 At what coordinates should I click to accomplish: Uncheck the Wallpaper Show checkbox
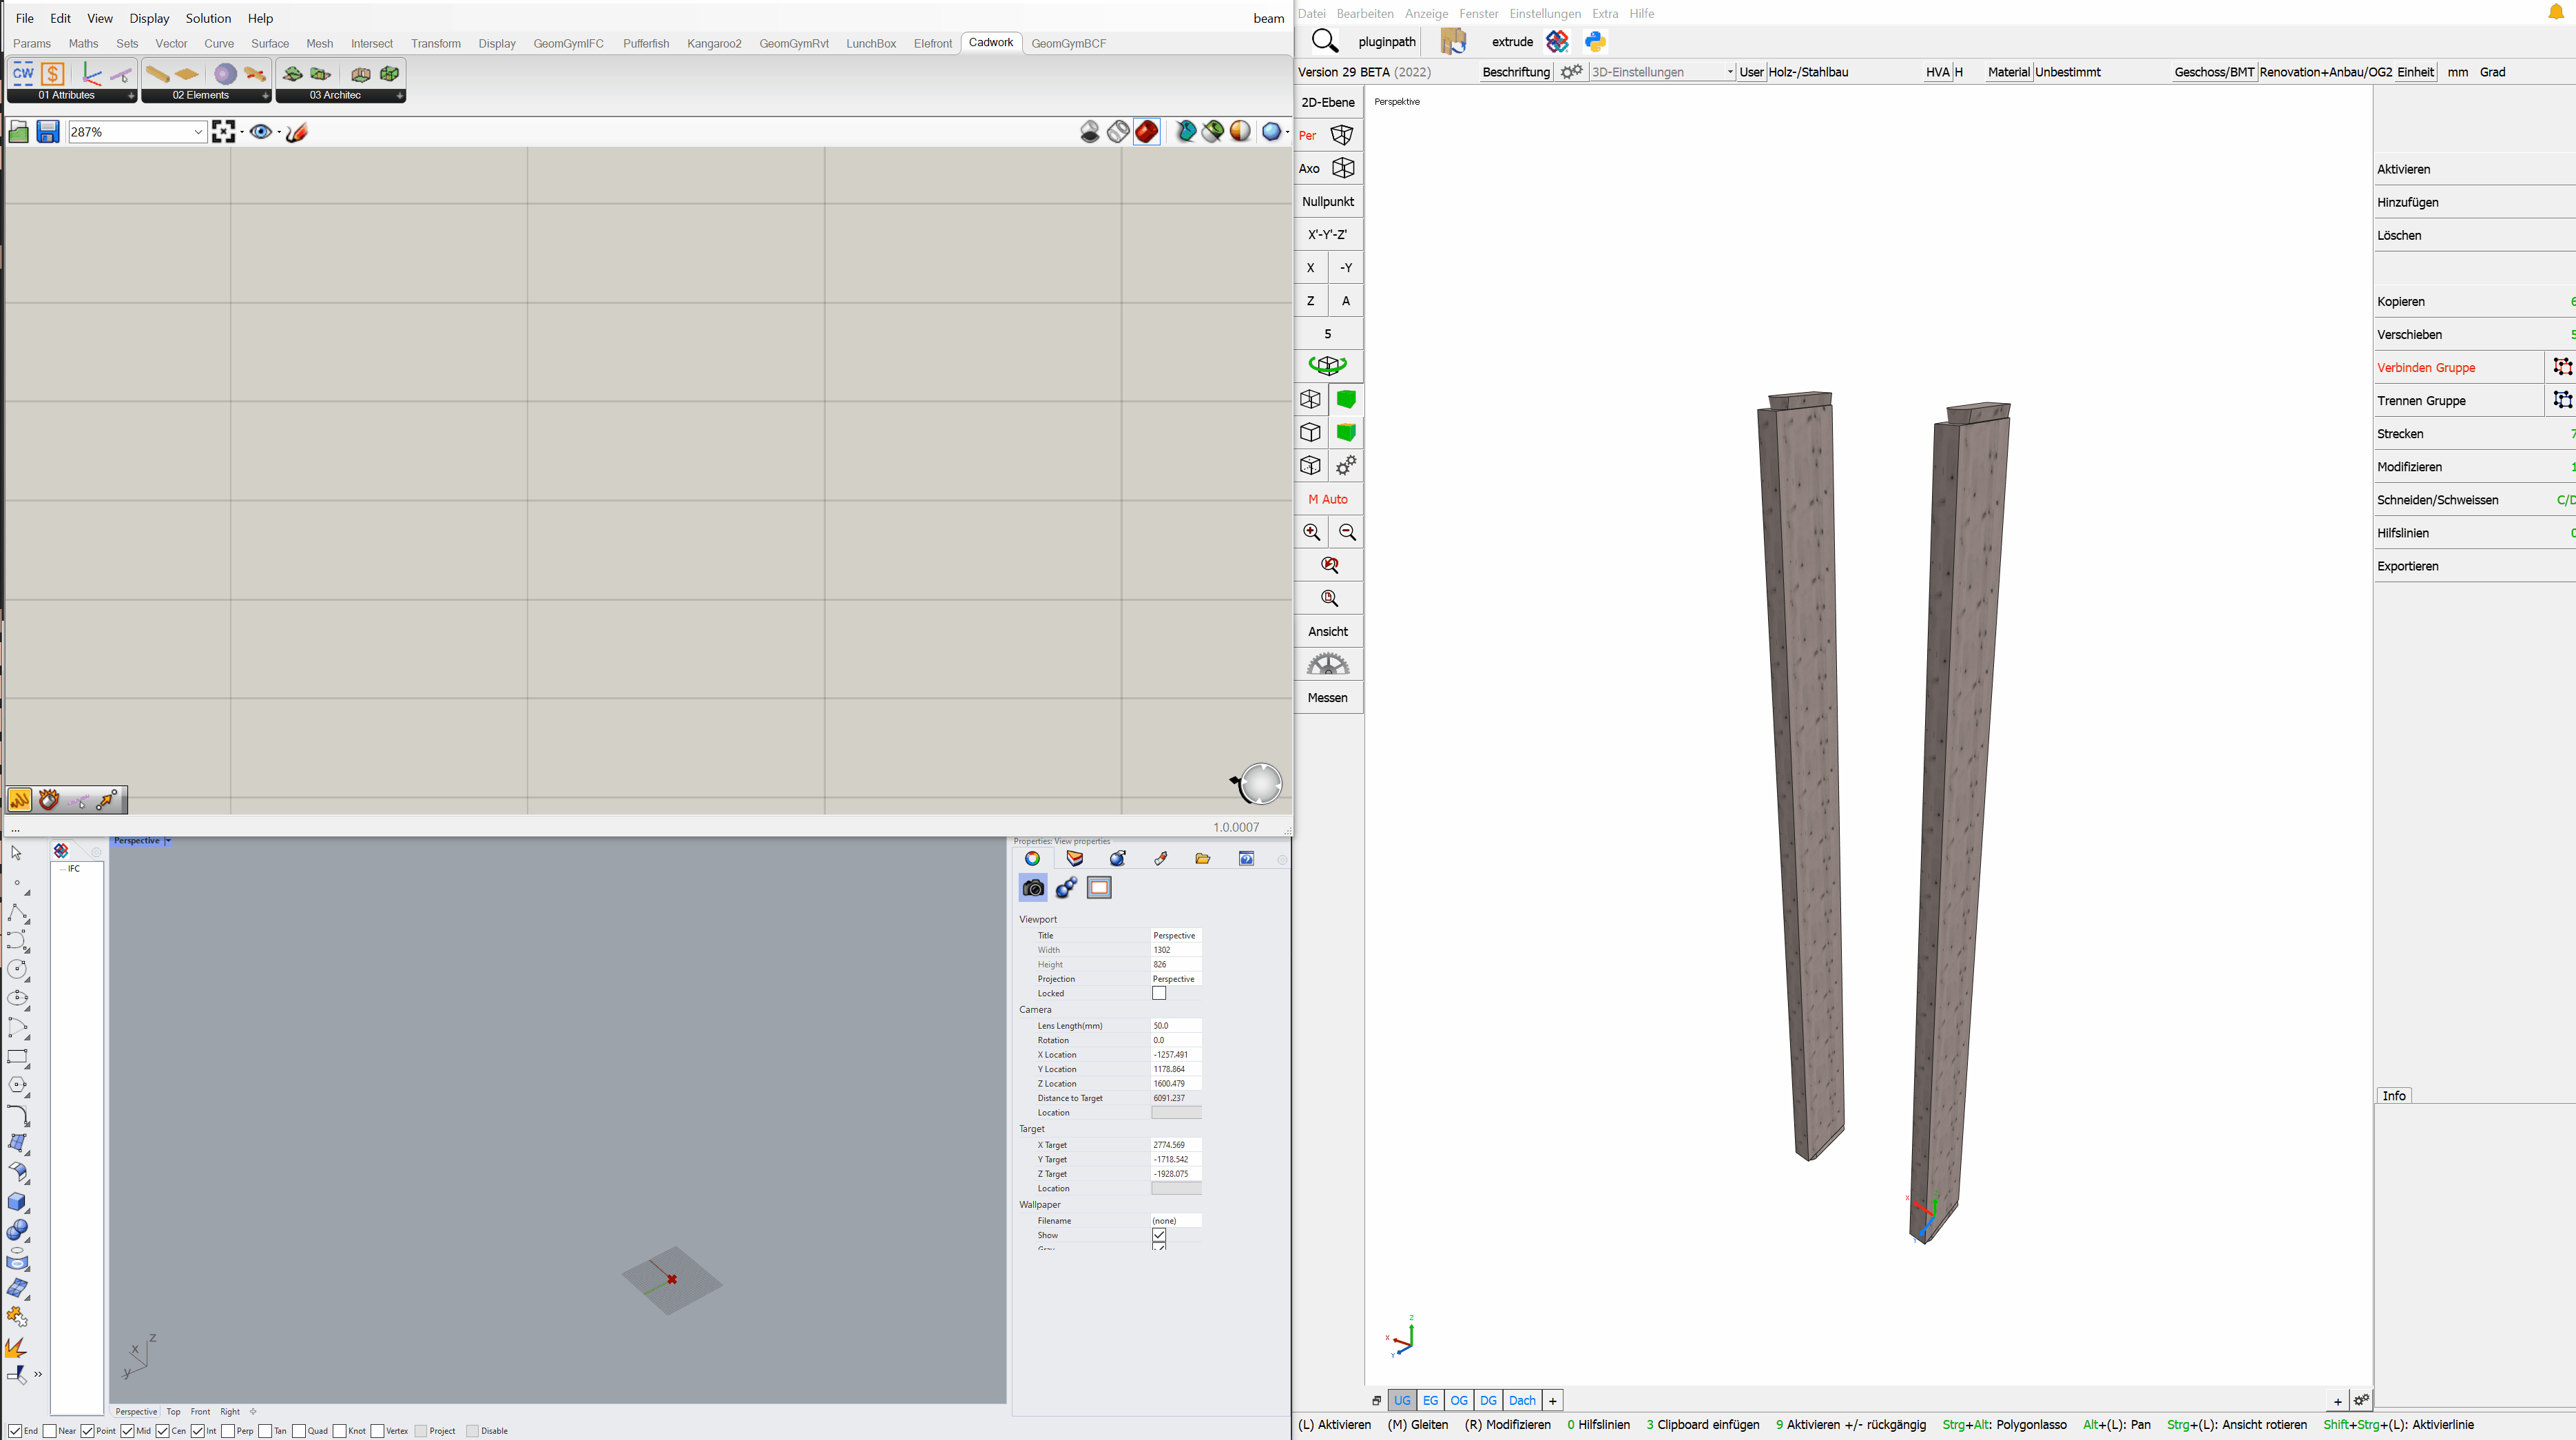(x=1159, y=1235)
